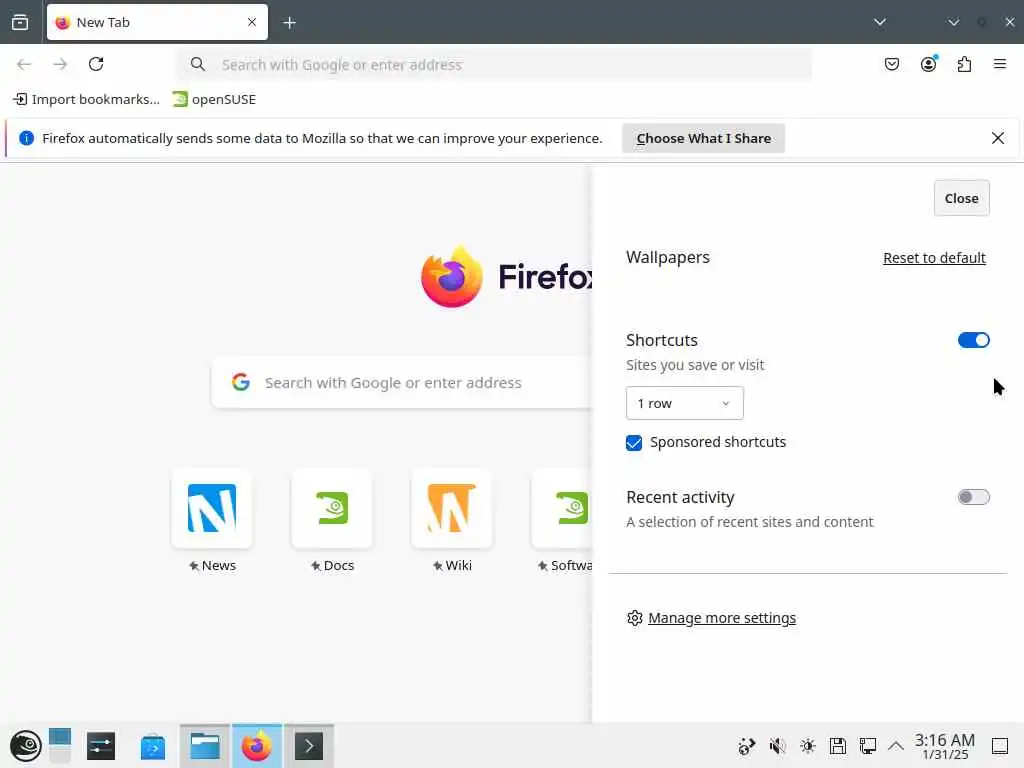The height and width of the screenshot is (768, 1024).
Task: Click the show desktop button in taskbar
Action: (x=1000, y=746)
